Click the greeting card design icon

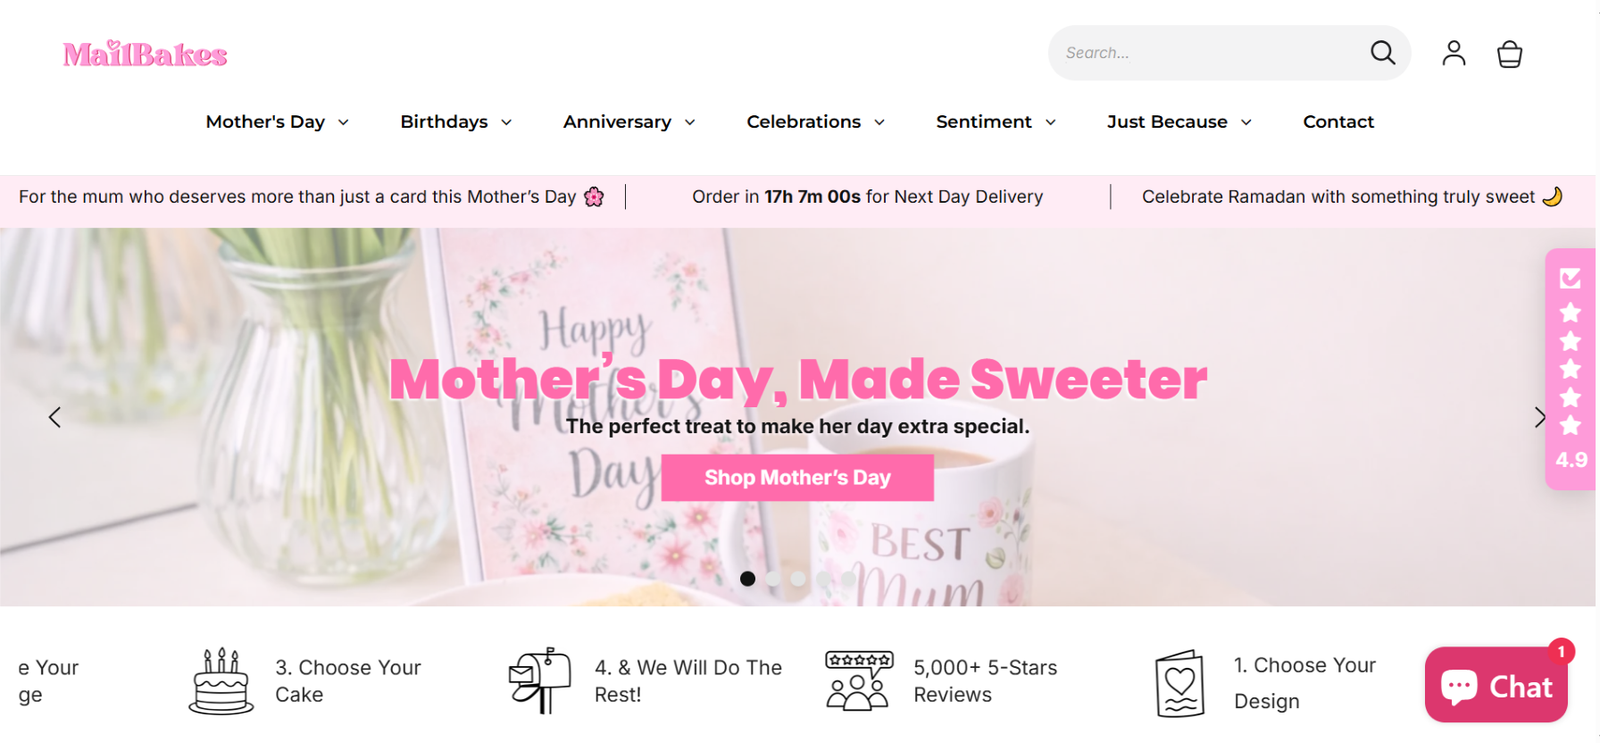(x=1180, y=684)
